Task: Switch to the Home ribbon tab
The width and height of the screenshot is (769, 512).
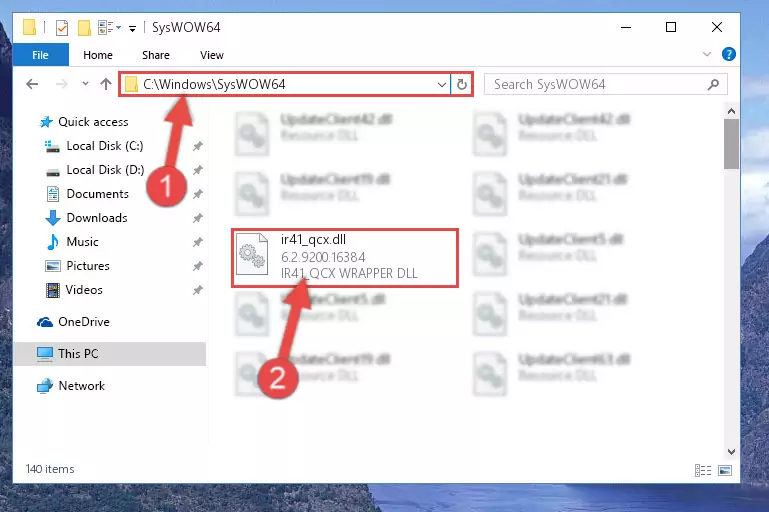Action: pyautogui.click(x=98, y=55)
